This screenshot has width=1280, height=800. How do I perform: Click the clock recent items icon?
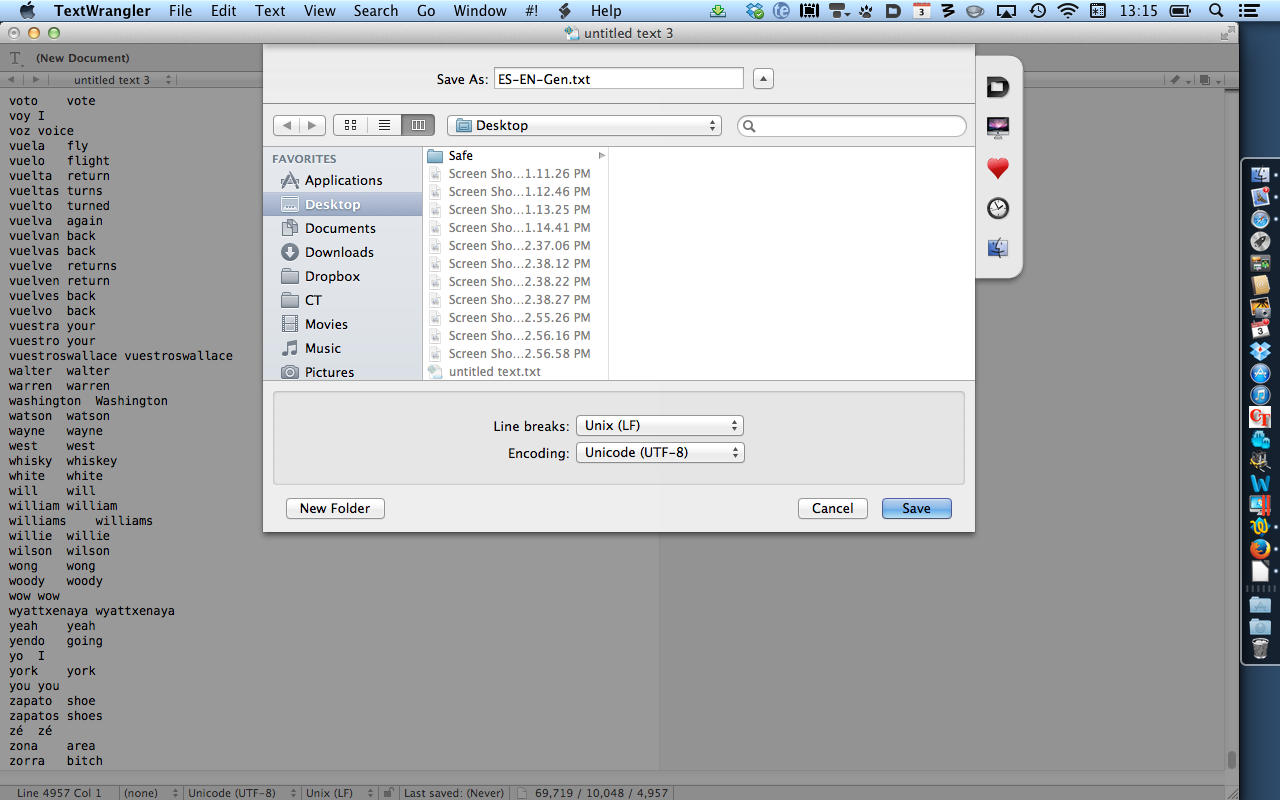(997, 208)
